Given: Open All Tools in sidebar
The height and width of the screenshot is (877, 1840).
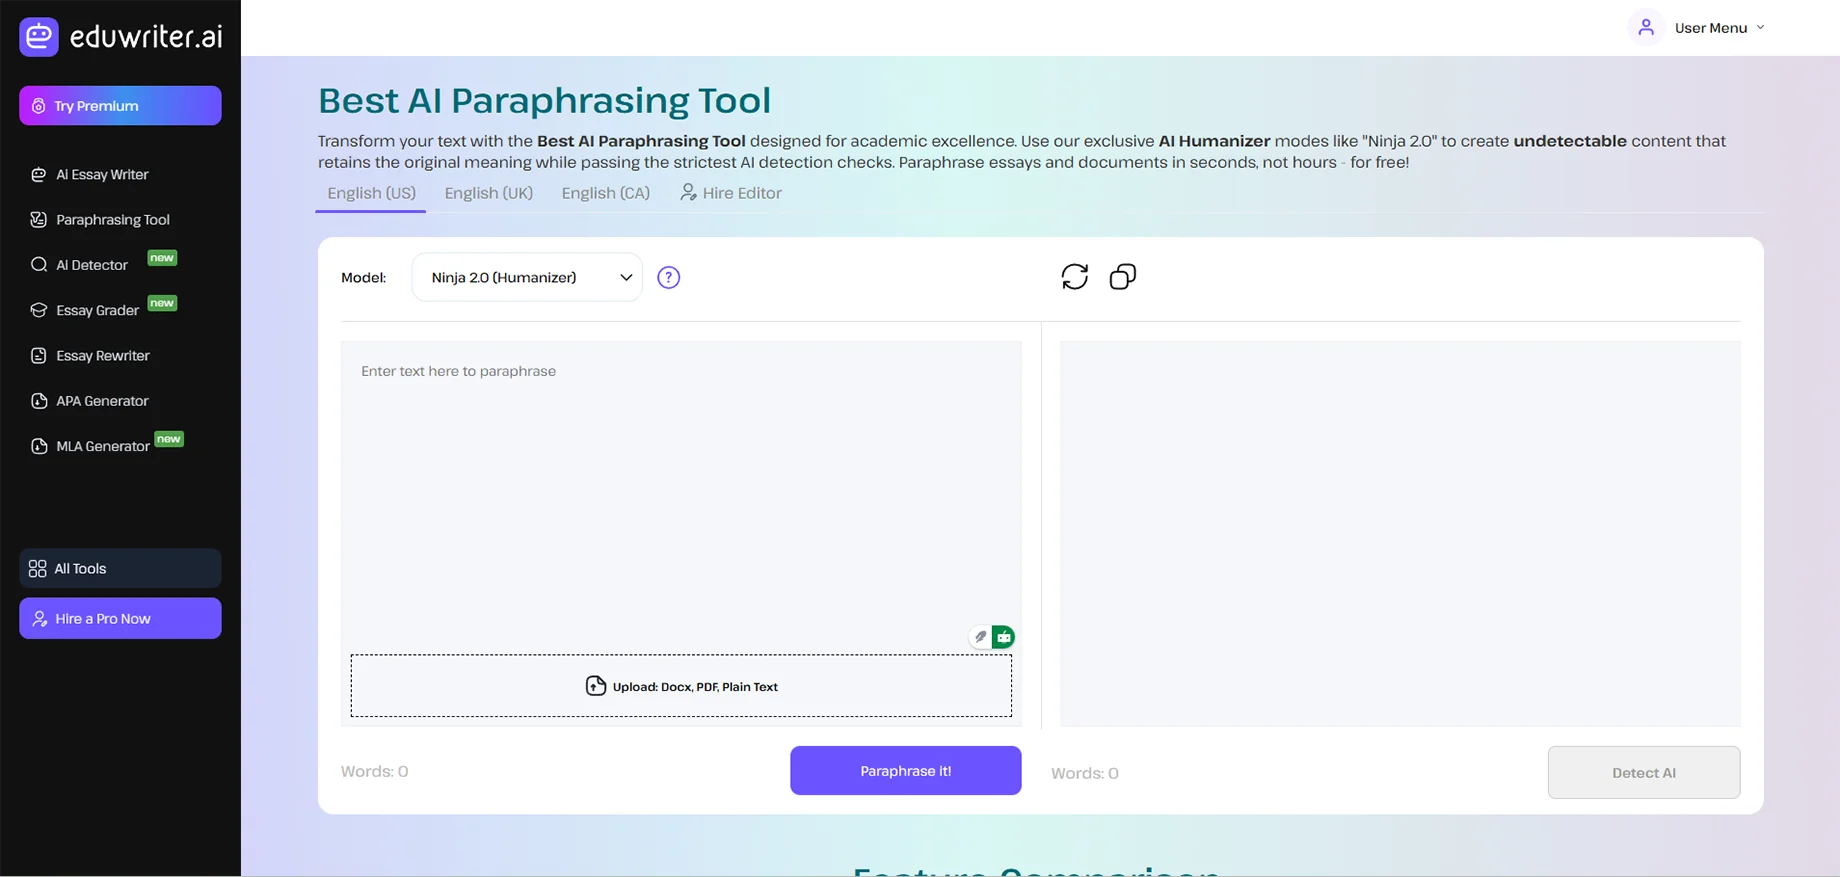Looking at the screenshot, I should click(x=120, y=568).
